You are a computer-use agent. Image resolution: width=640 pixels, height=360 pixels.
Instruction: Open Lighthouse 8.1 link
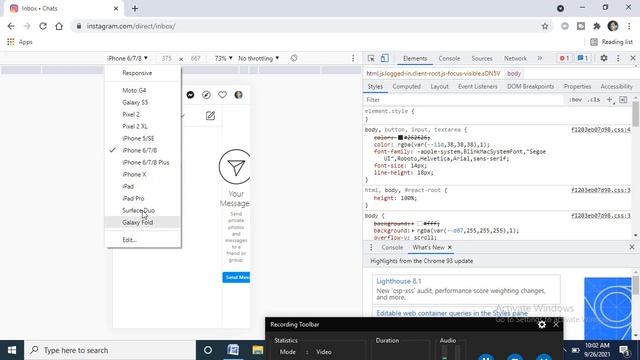pyautogui.click(x=398, y=281)
